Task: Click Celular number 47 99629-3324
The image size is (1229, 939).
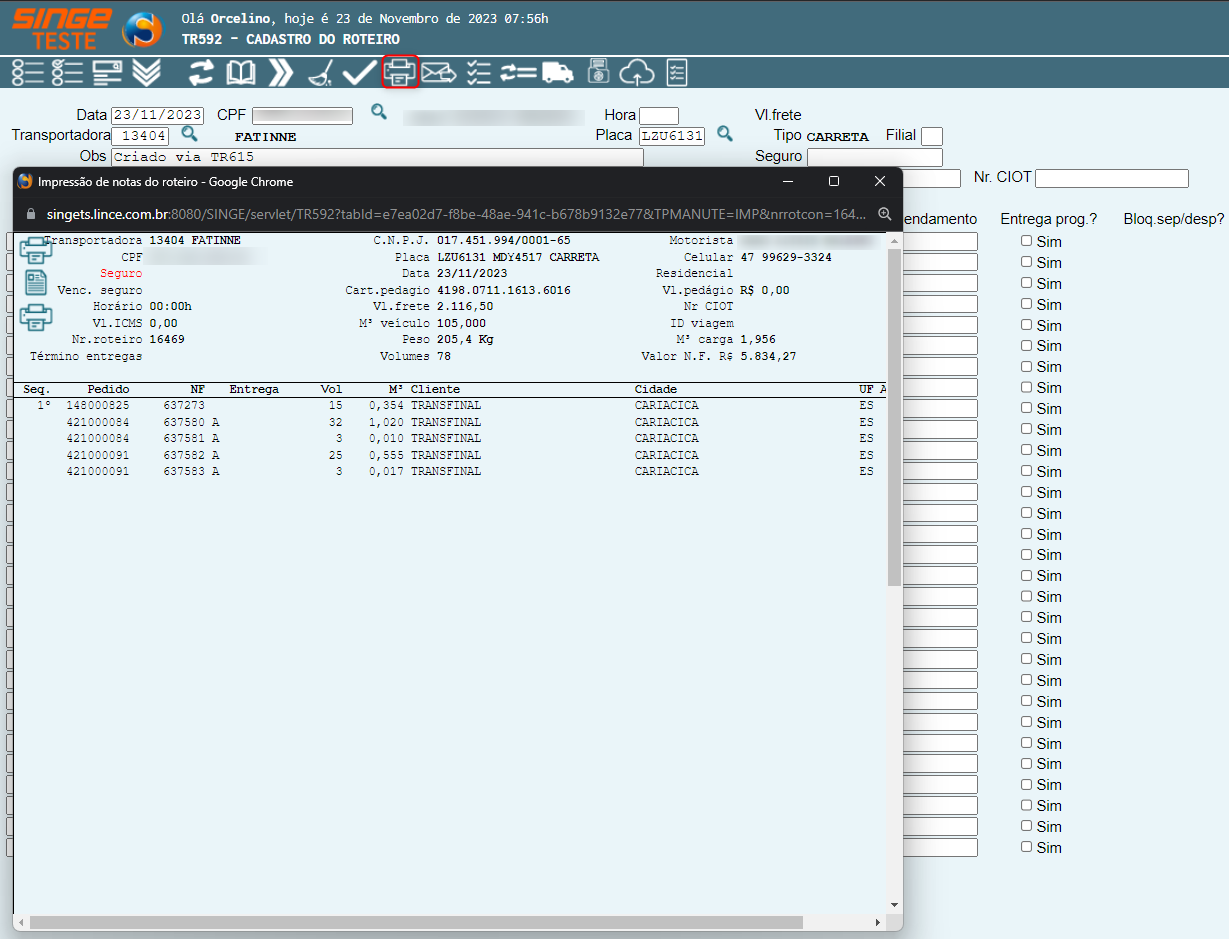Action: pyautogui.click(x=786, y=257)
